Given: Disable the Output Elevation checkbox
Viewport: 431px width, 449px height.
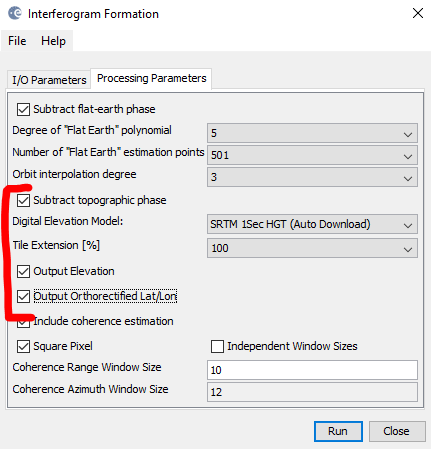Looking at the screenshot, I should (x=23, y=271).
